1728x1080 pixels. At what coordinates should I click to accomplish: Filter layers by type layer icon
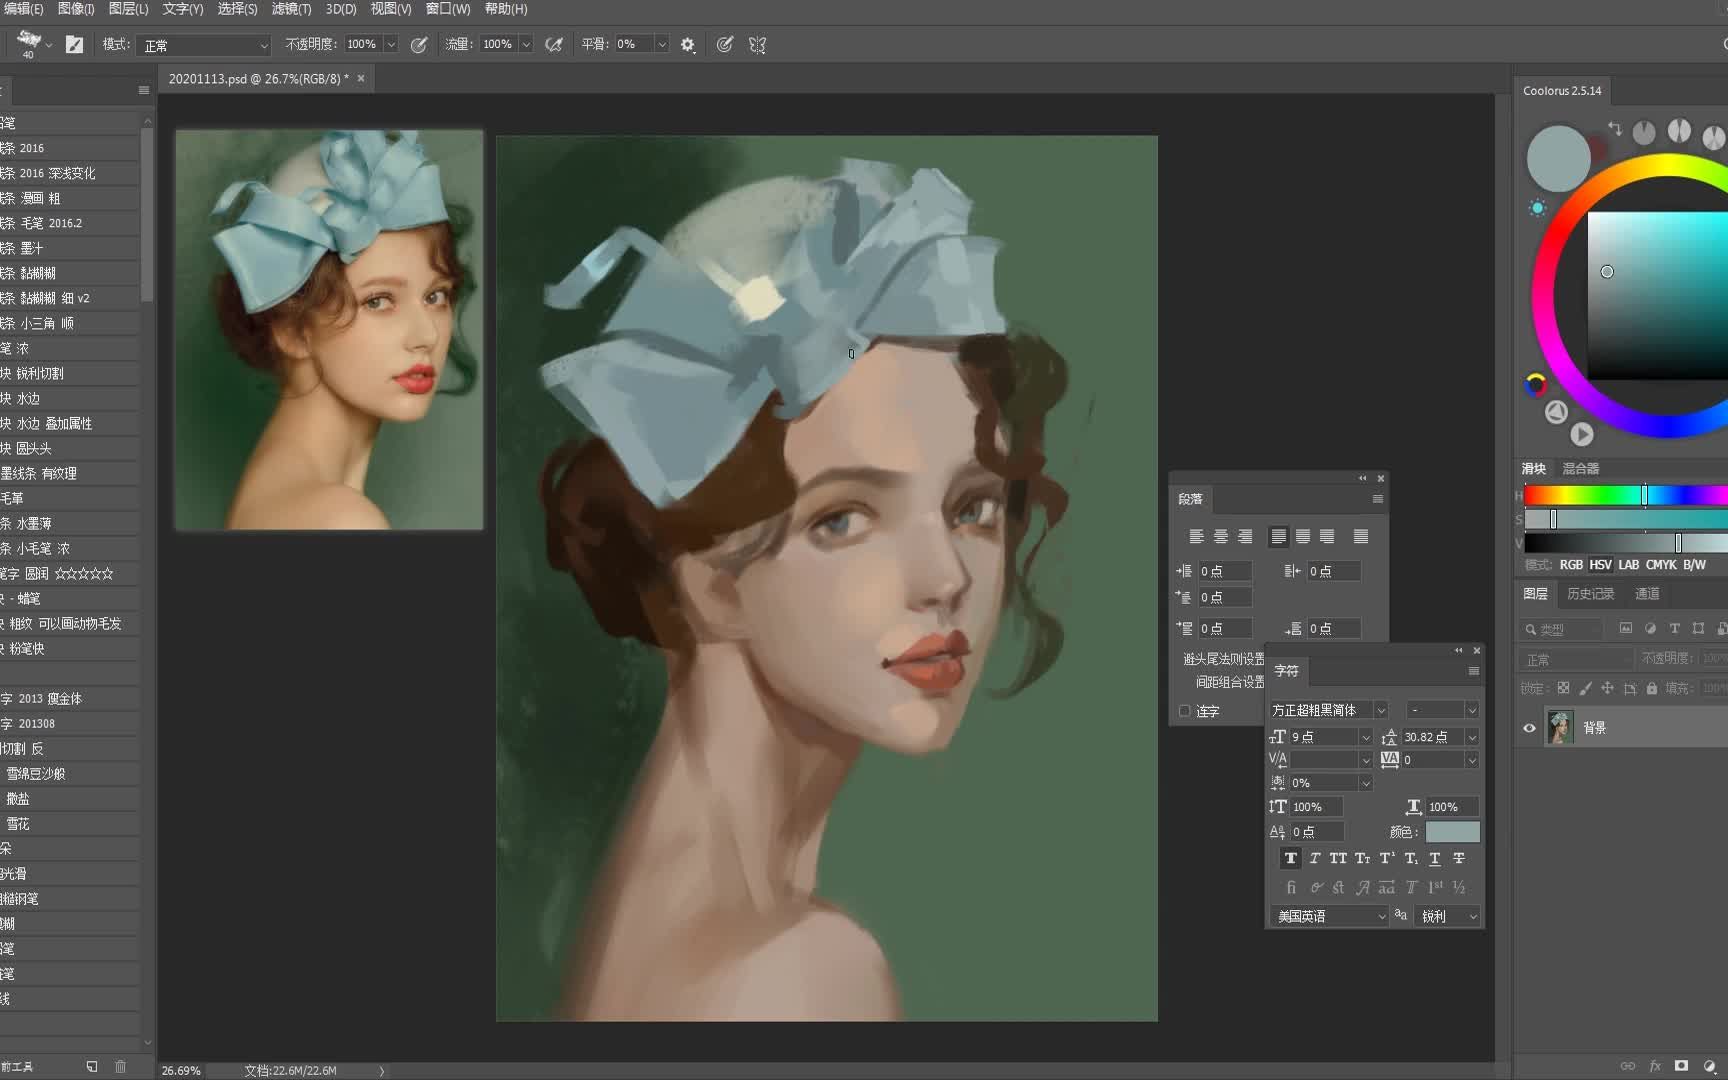point(1674,628)
